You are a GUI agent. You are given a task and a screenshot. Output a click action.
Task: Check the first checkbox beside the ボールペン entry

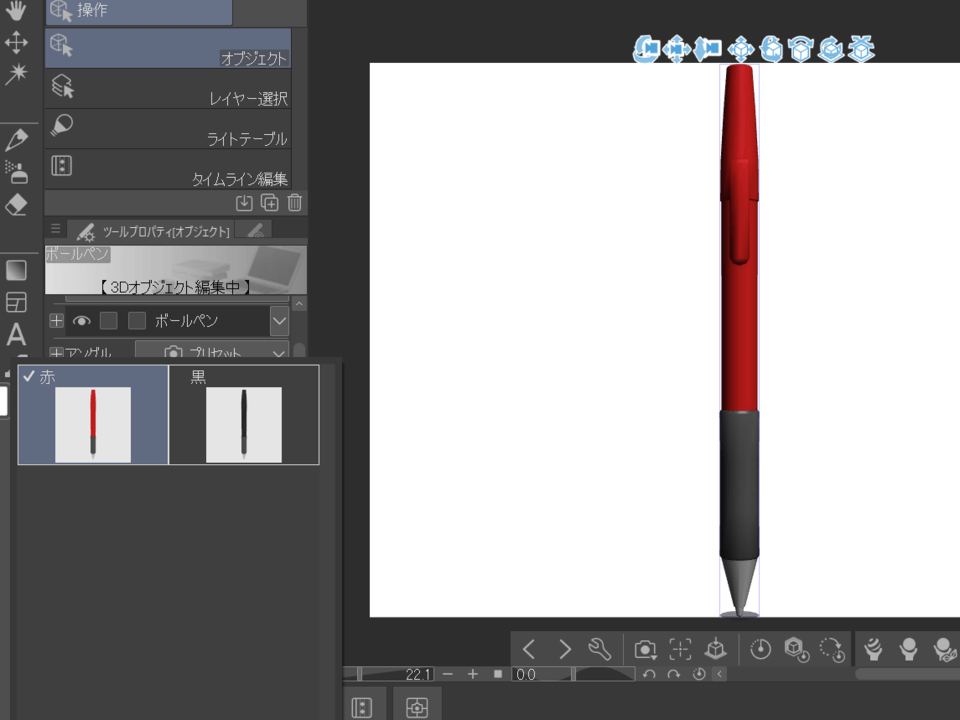point(108,320)
